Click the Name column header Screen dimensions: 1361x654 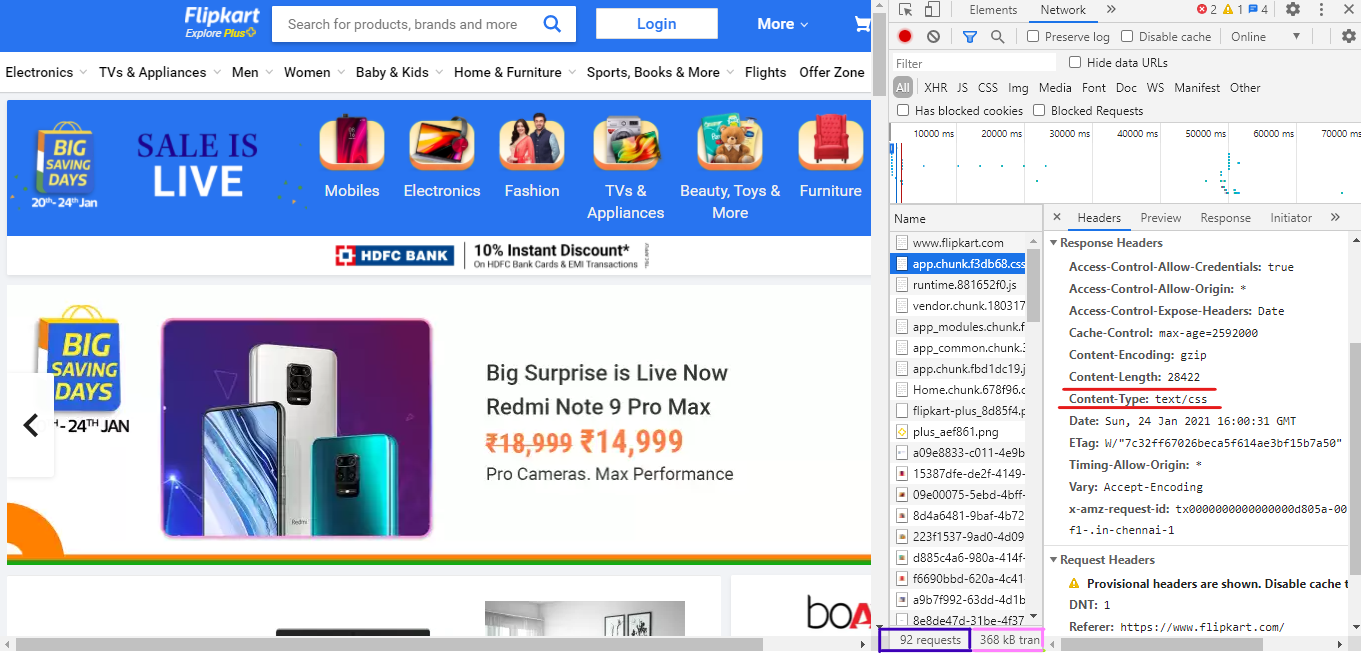pyautogui.click(x=964, y=219)
